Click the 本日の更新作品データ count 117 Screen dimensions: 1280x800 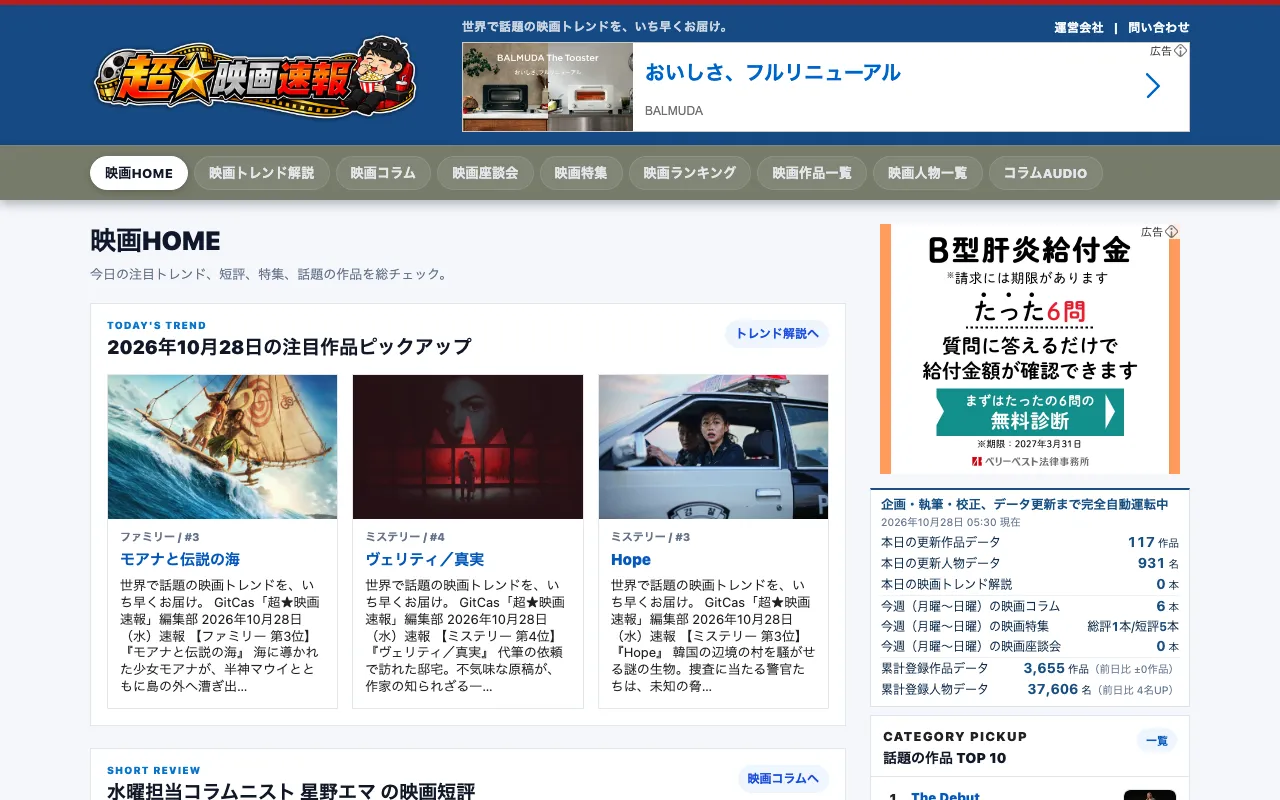click(1141, 542)
